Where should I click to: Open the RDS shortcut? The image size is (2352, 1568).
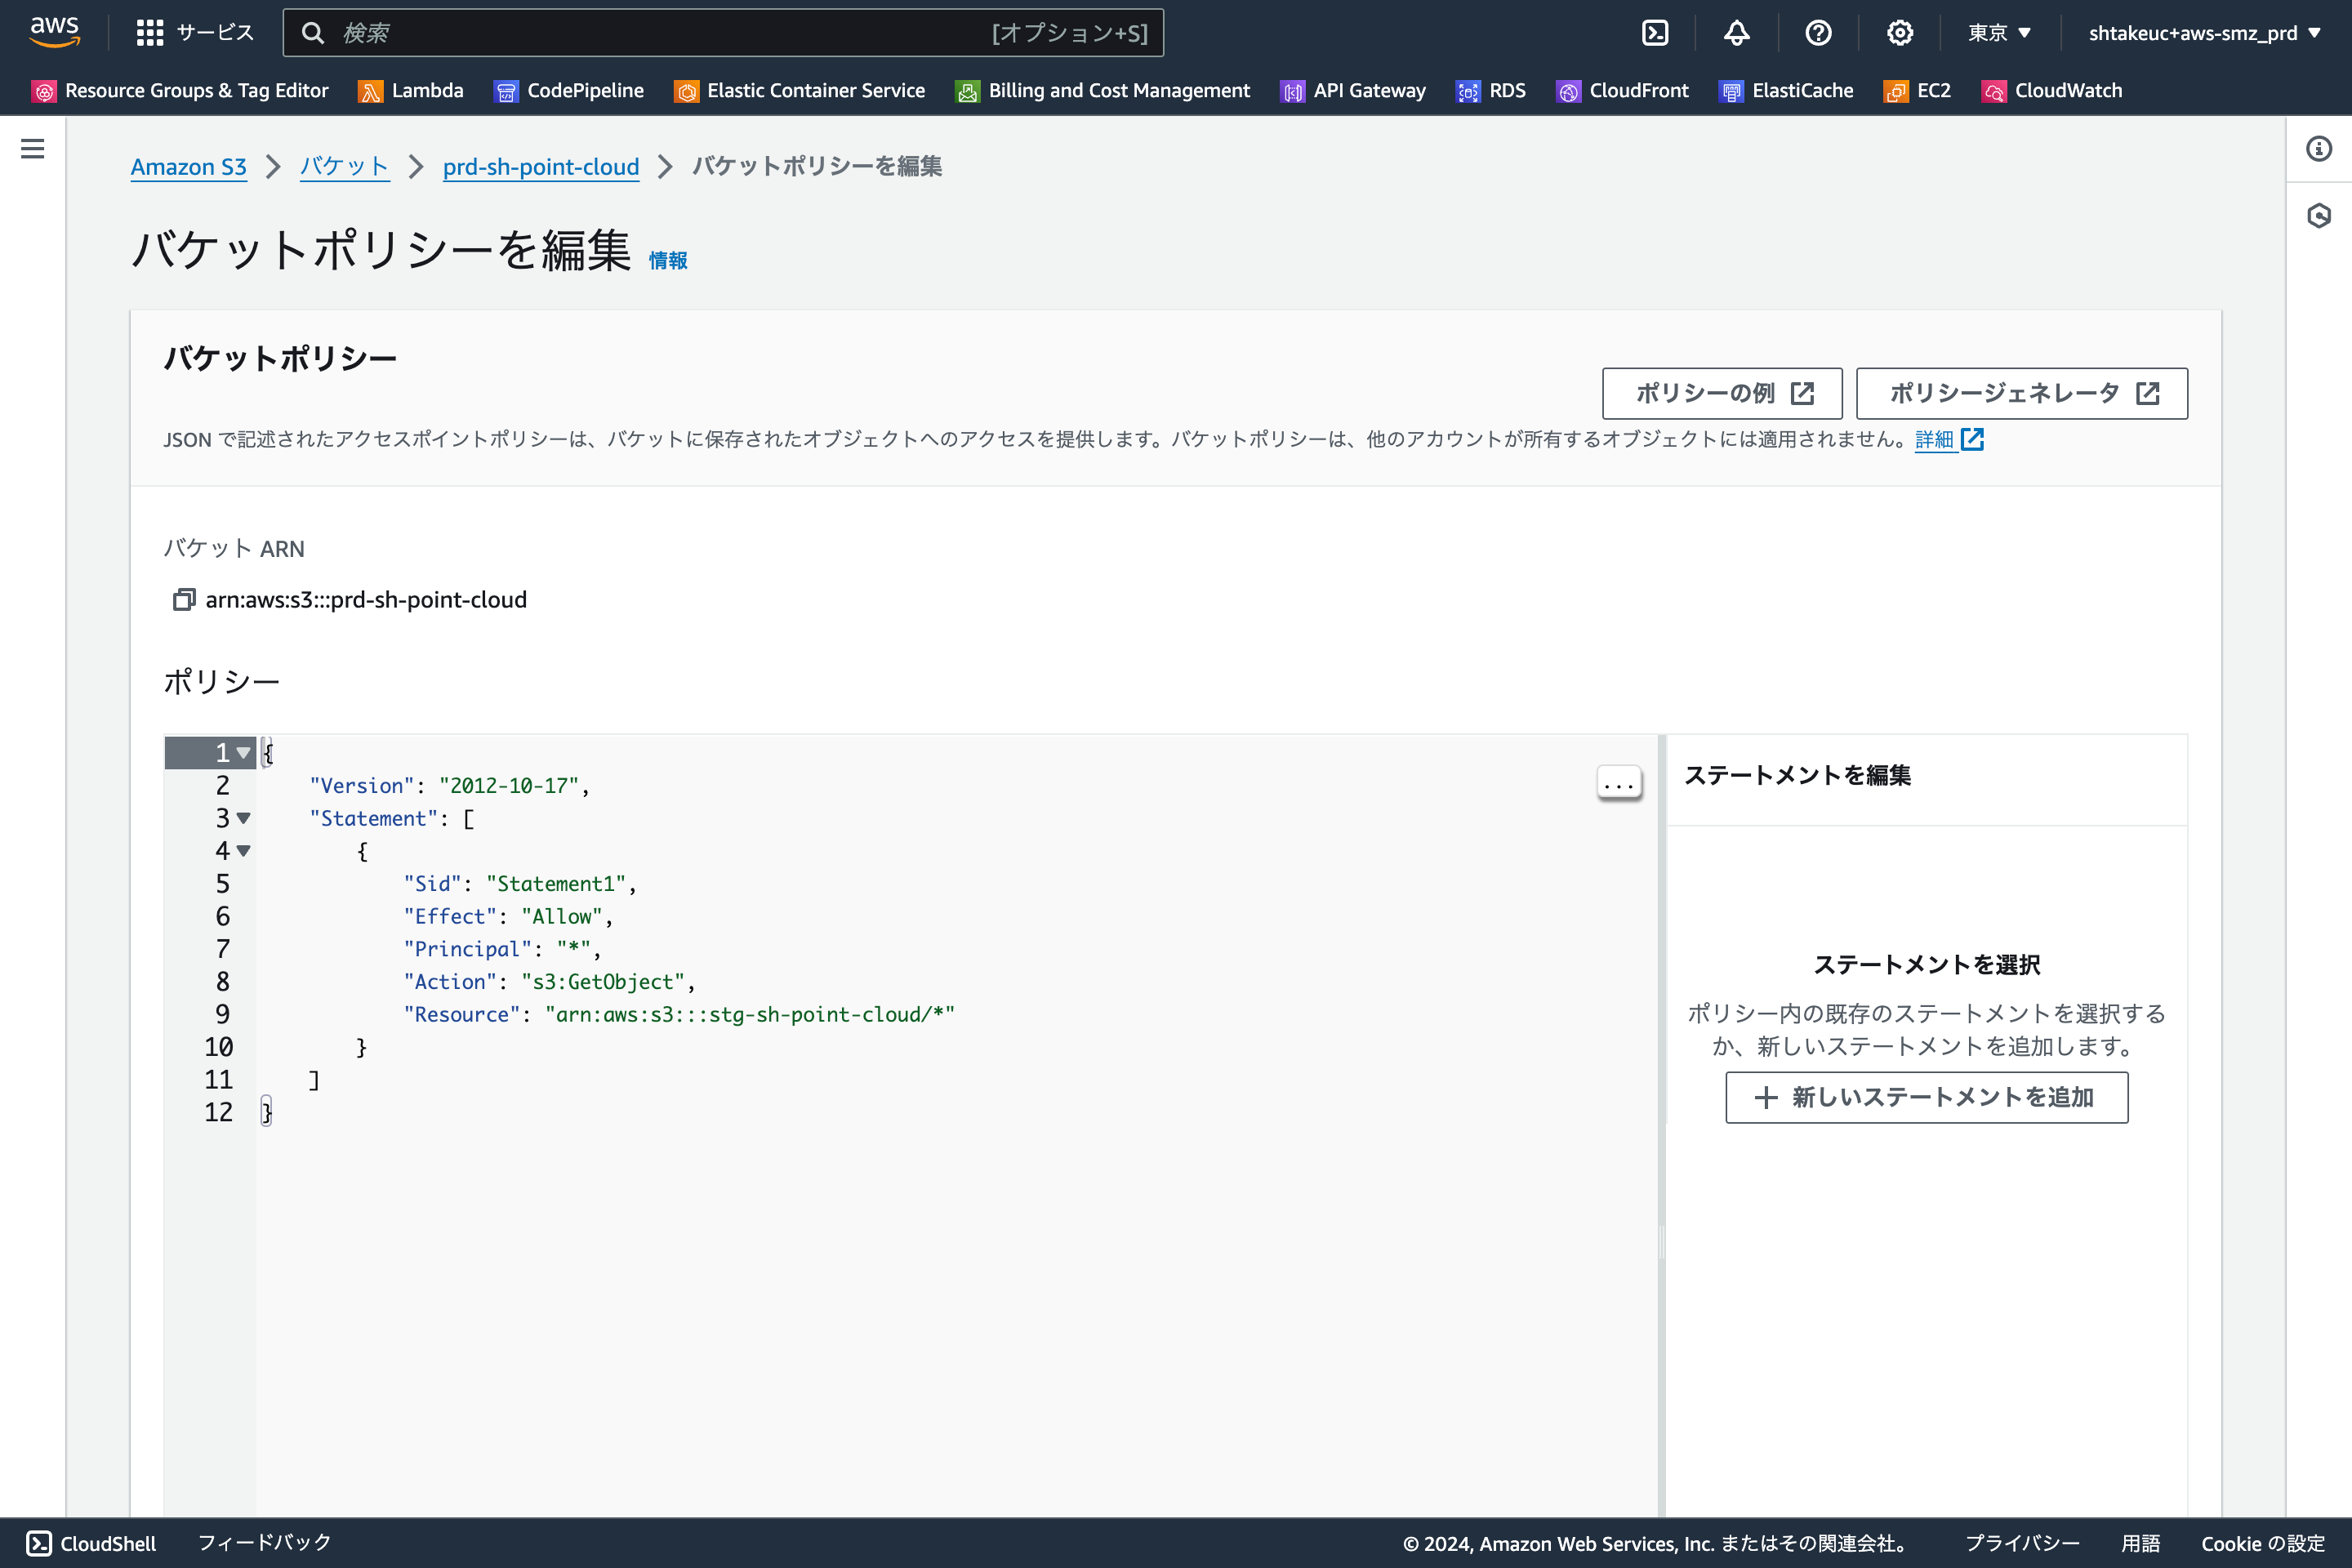coord(1491,91)
